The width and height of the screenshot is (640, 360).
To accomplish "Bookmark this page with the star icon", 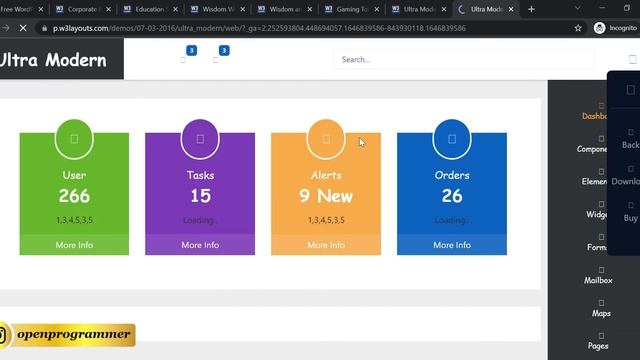I will point(578,28).
